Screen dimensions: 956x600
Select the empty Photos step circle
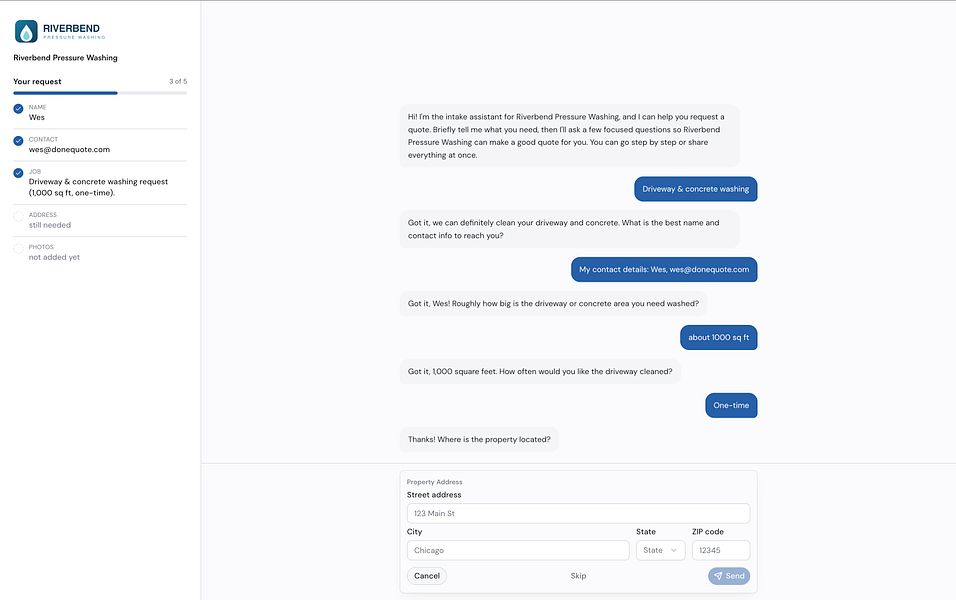tap(18, 249)
